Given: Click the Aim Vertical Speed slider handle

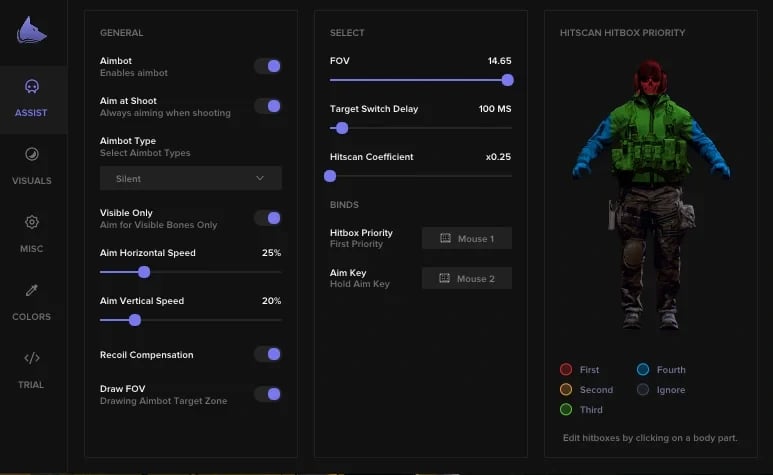Looking at the screenshot, I should tap(135, 320).
